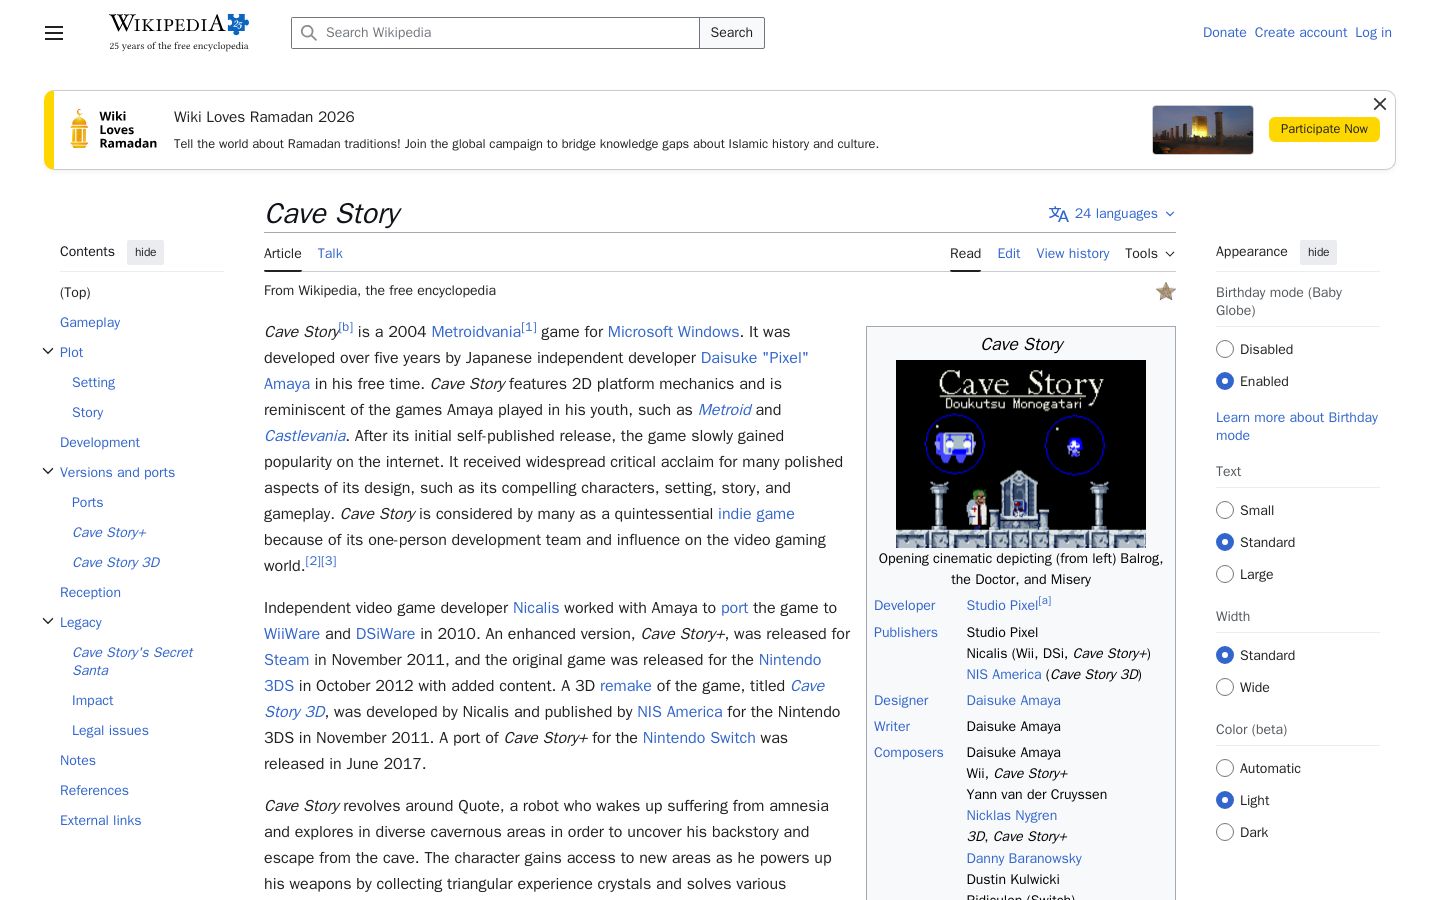The width and height of the screenshot is (1440, 900).
Task: Open the Nintendo Switch article link
Action: (699, 738)
